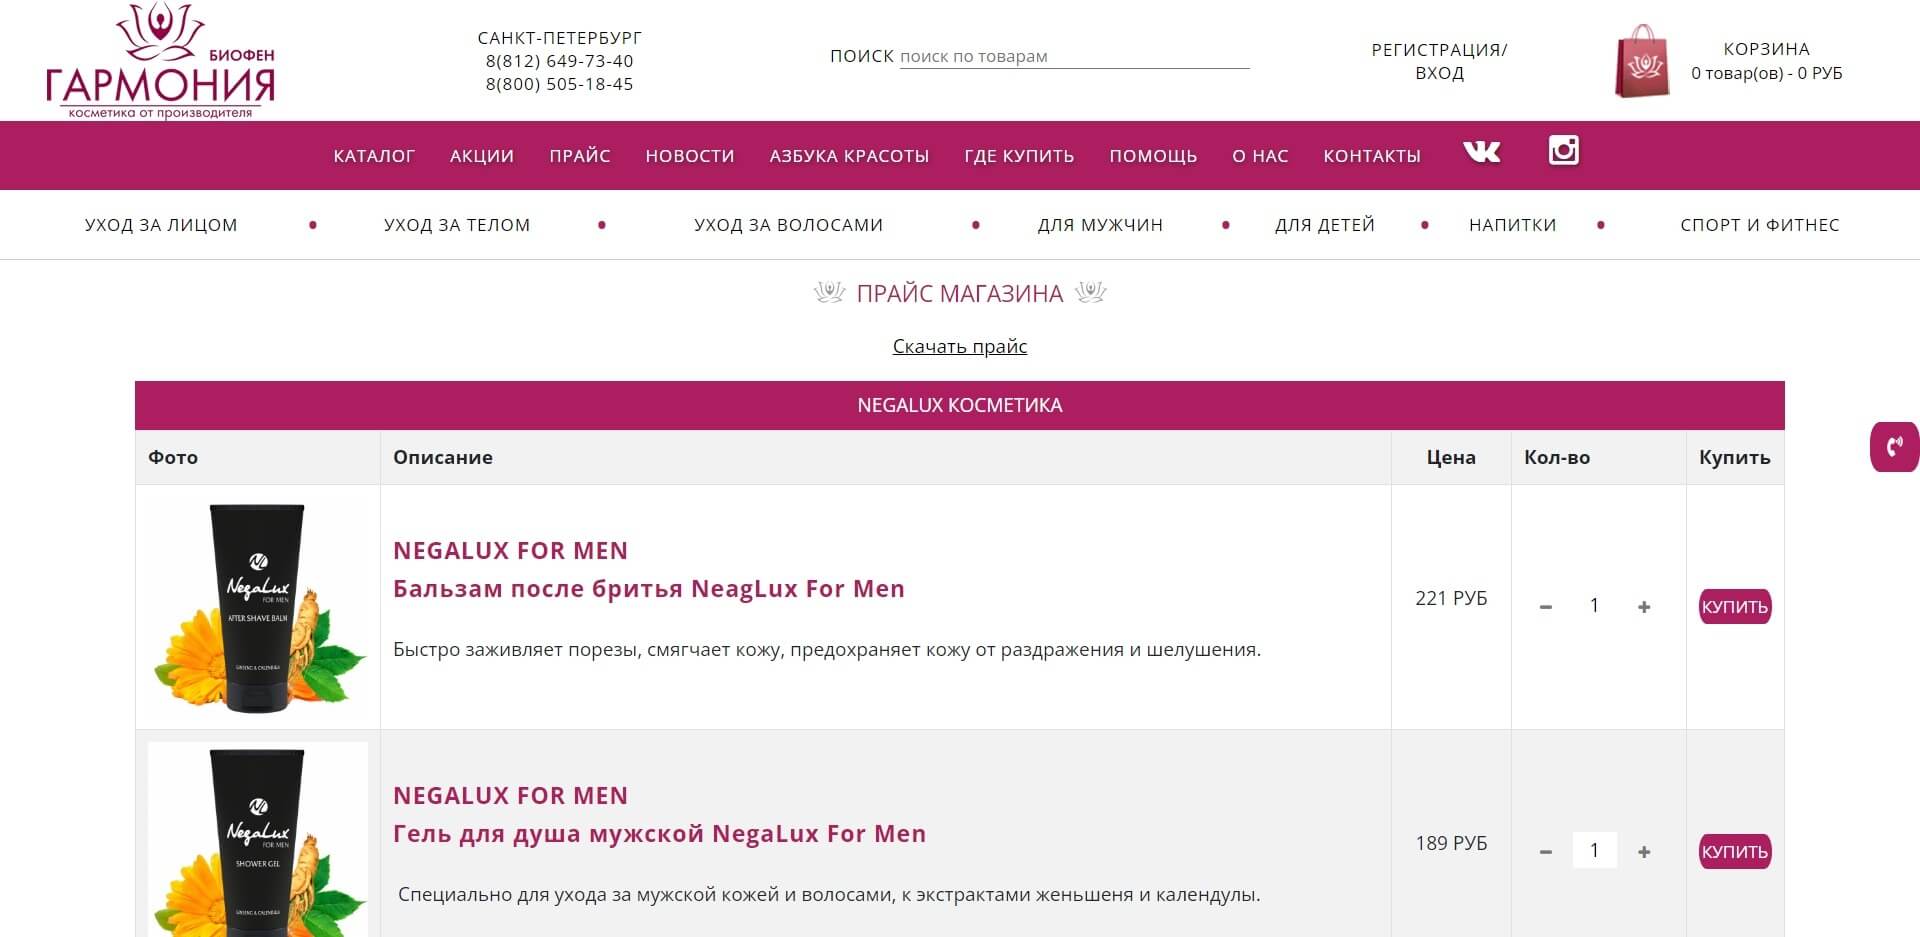Select the Спорт и фитнес category
1920x937 pixels.
click(x=1760, y=225)
